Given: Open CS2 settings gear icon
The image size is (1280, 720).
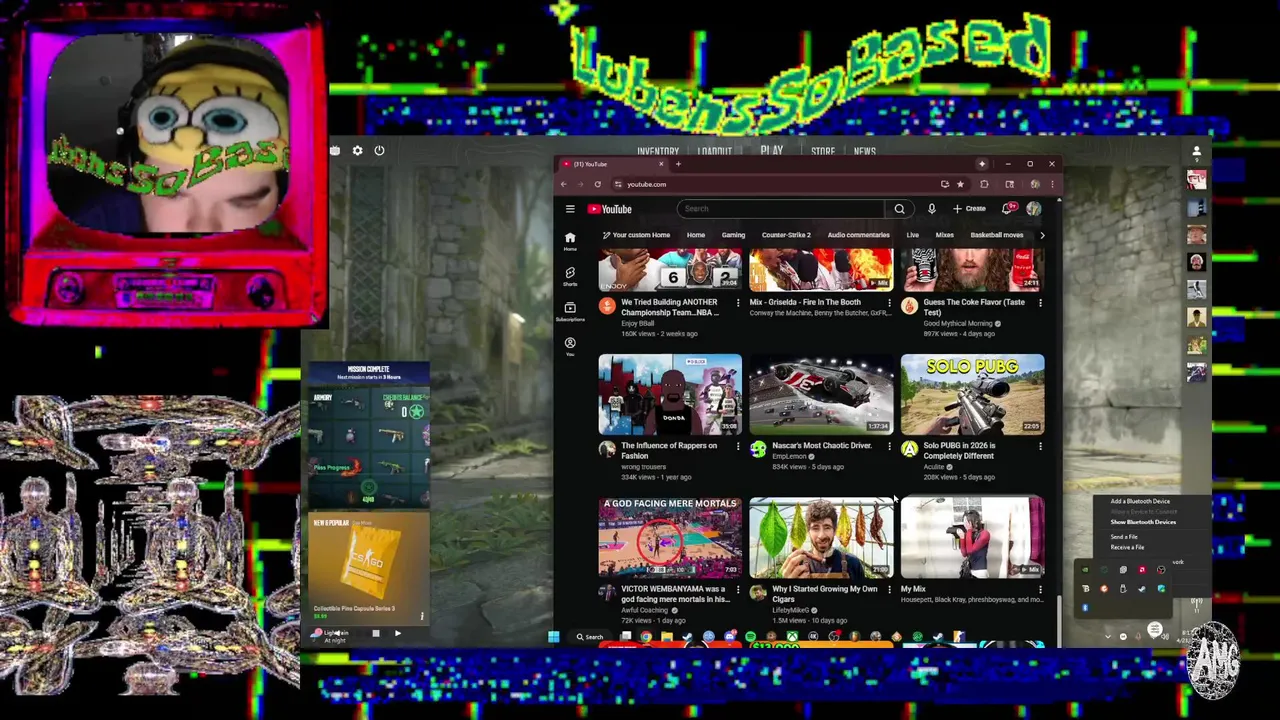Looking at the screenshot, I should (357, 151).
